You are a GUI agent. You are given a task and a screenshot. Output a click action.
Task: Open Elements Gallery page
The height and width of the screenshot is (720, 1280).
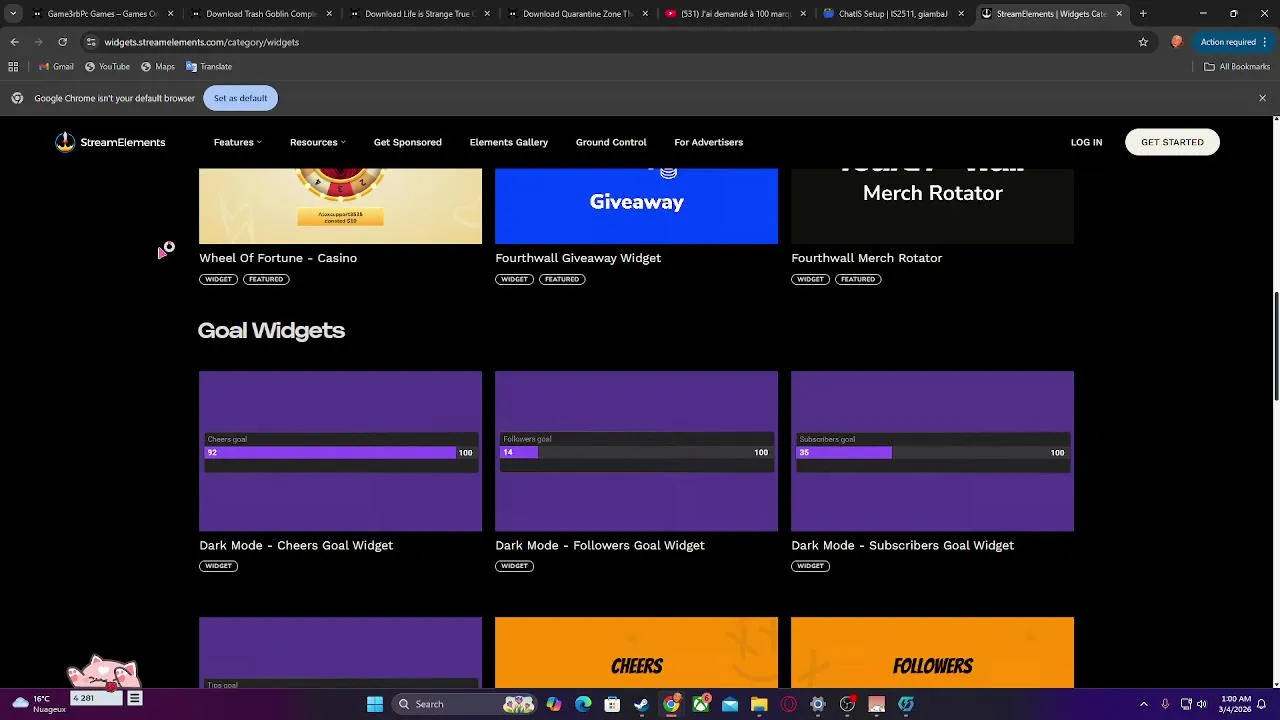(508, 142)
